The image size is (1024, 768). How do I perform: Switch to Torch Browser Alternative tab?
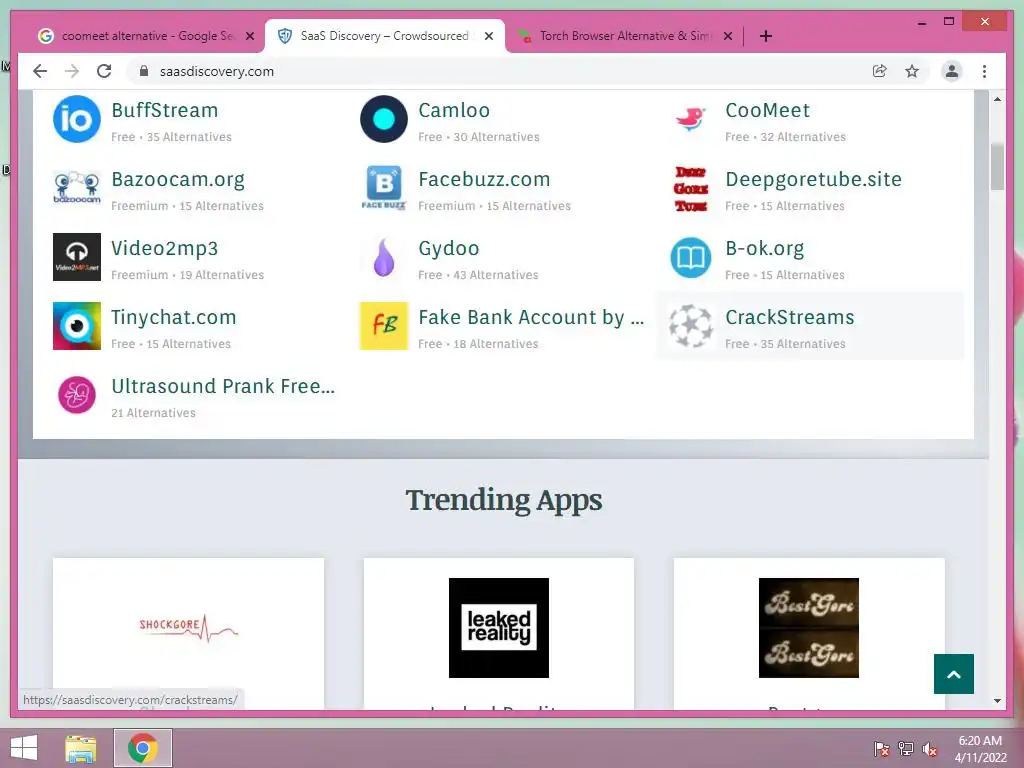click(626, 36)
